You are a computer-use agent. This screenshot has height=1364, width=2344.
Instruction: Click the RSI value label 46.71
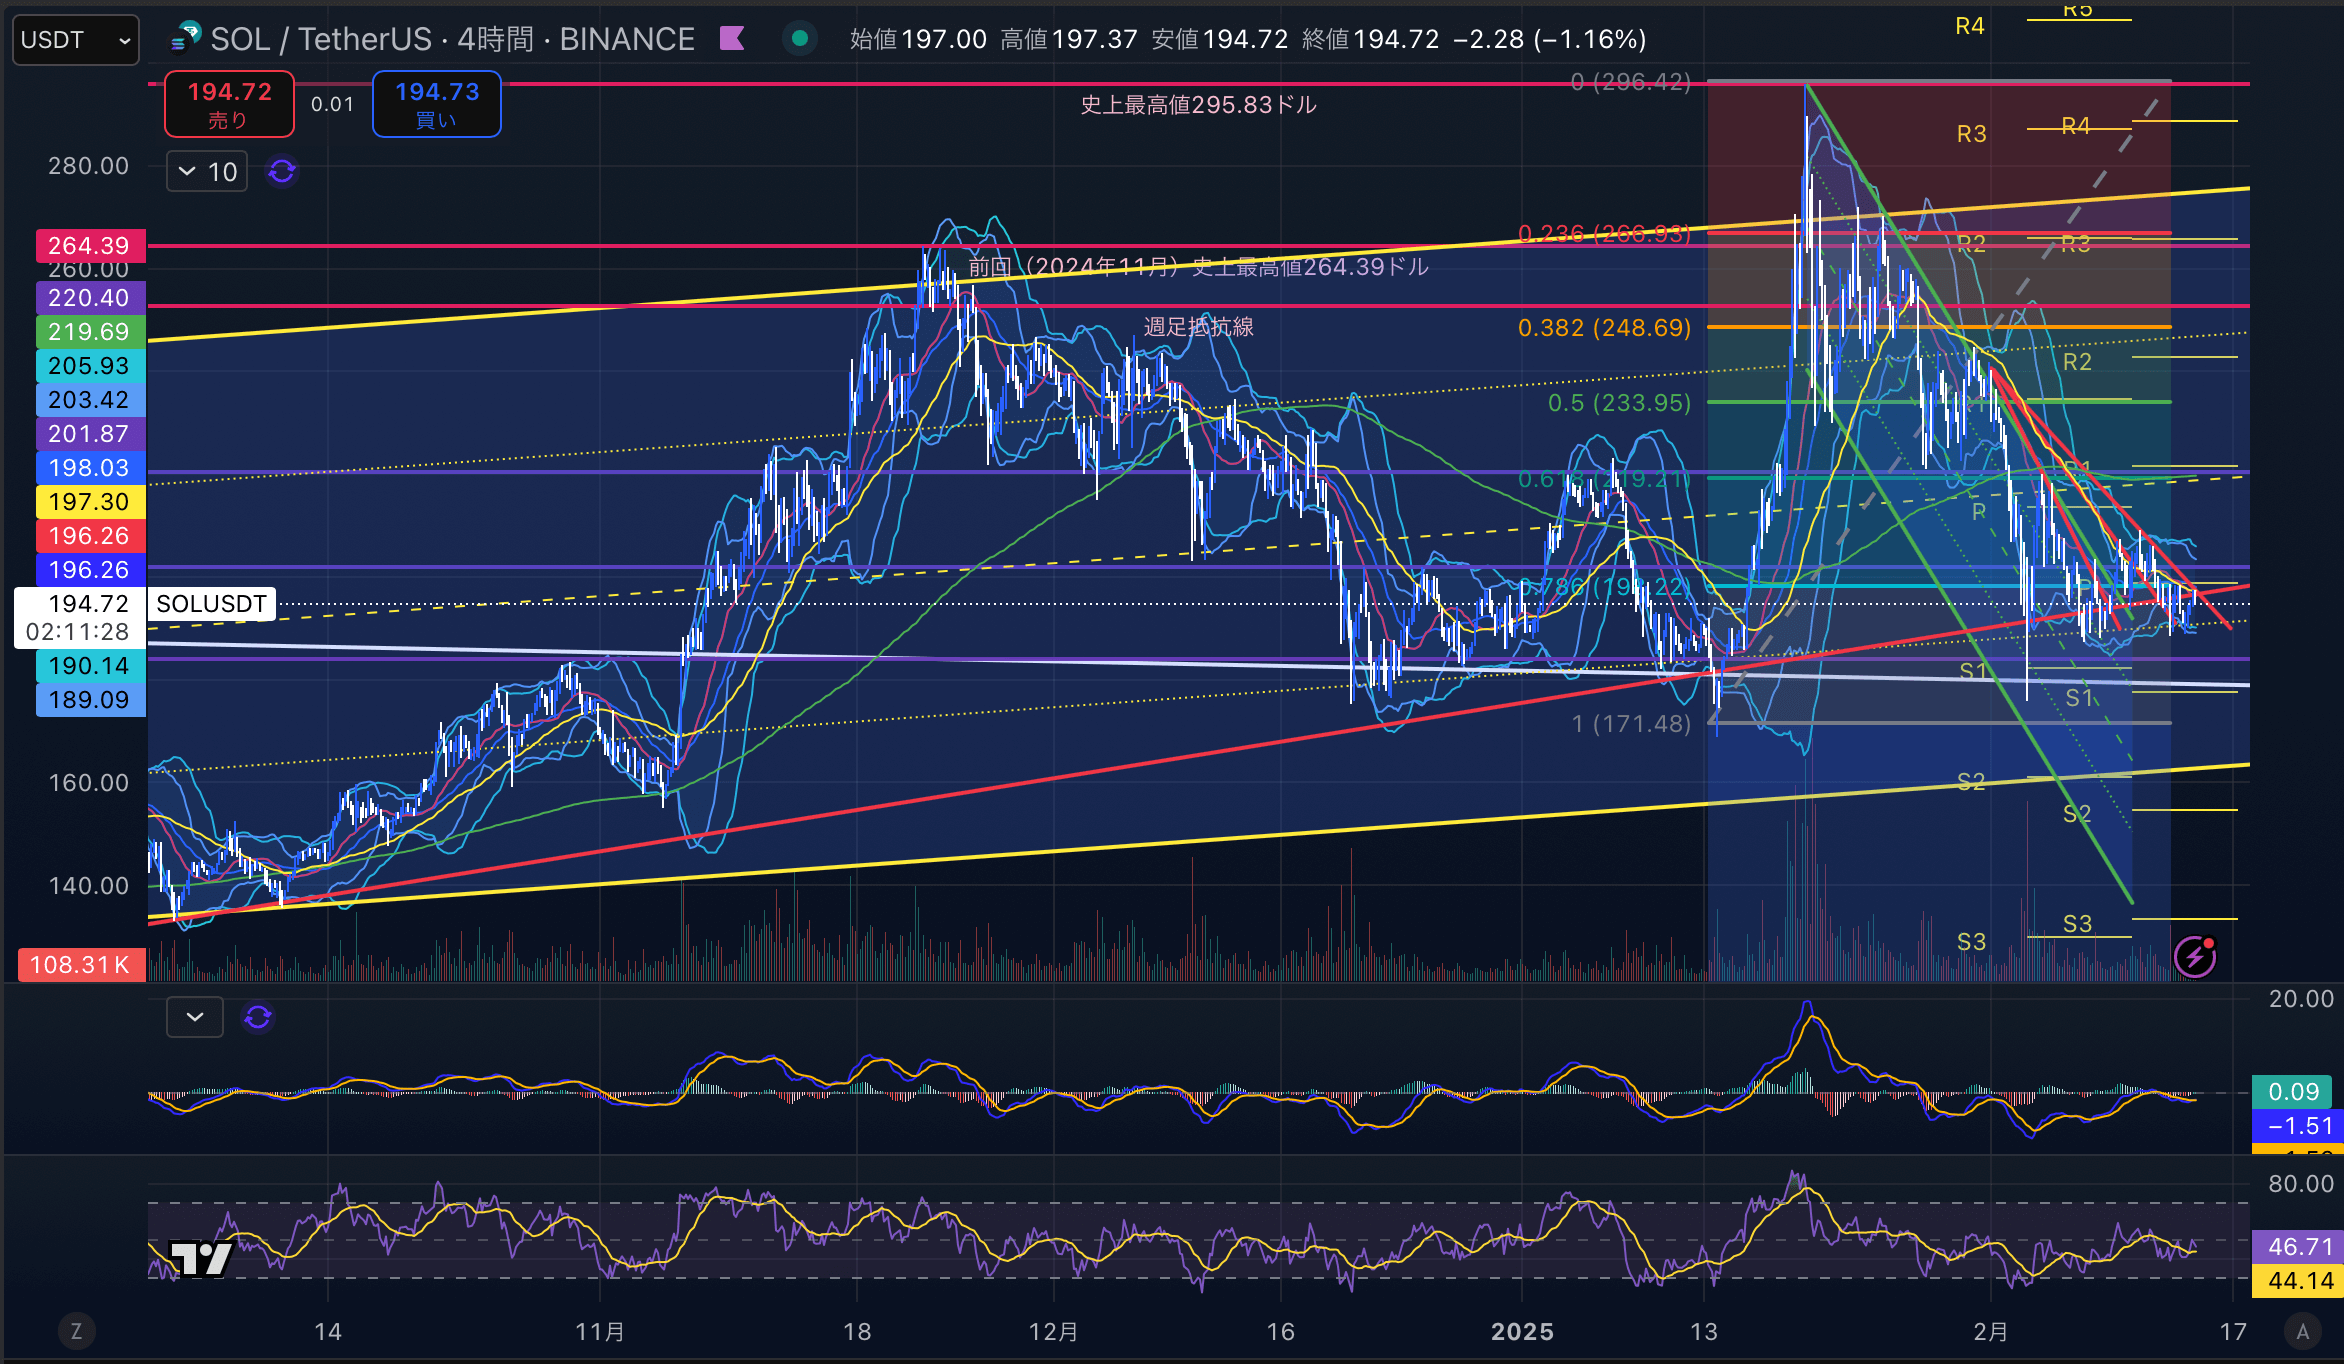click(2298, 1247)
